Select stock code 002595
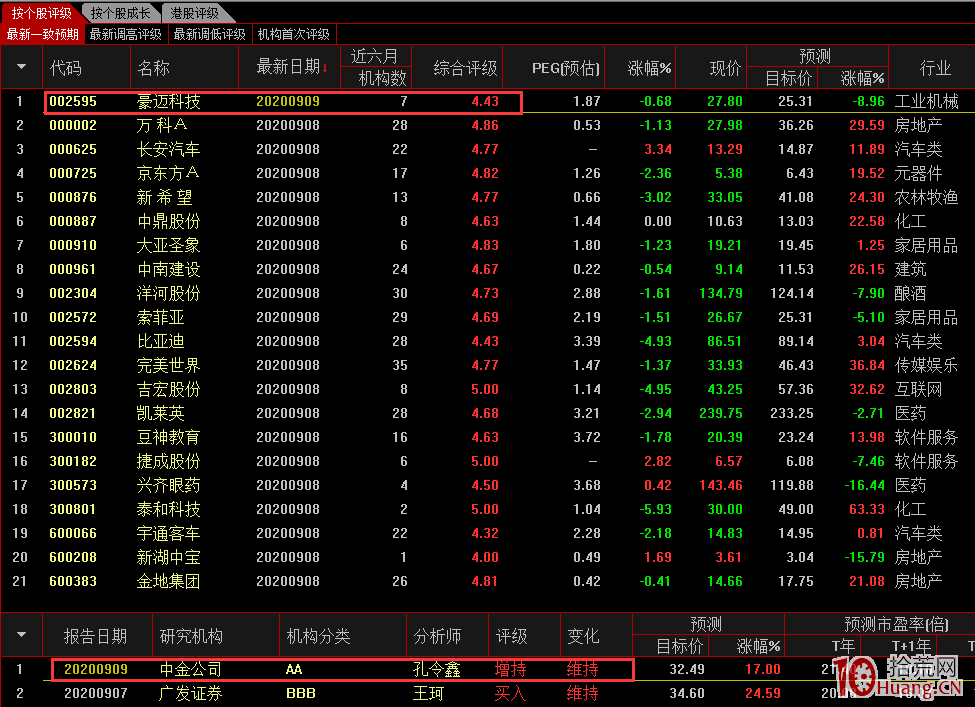Viewport: 975px width, 707px height. (x=73, y=101)
